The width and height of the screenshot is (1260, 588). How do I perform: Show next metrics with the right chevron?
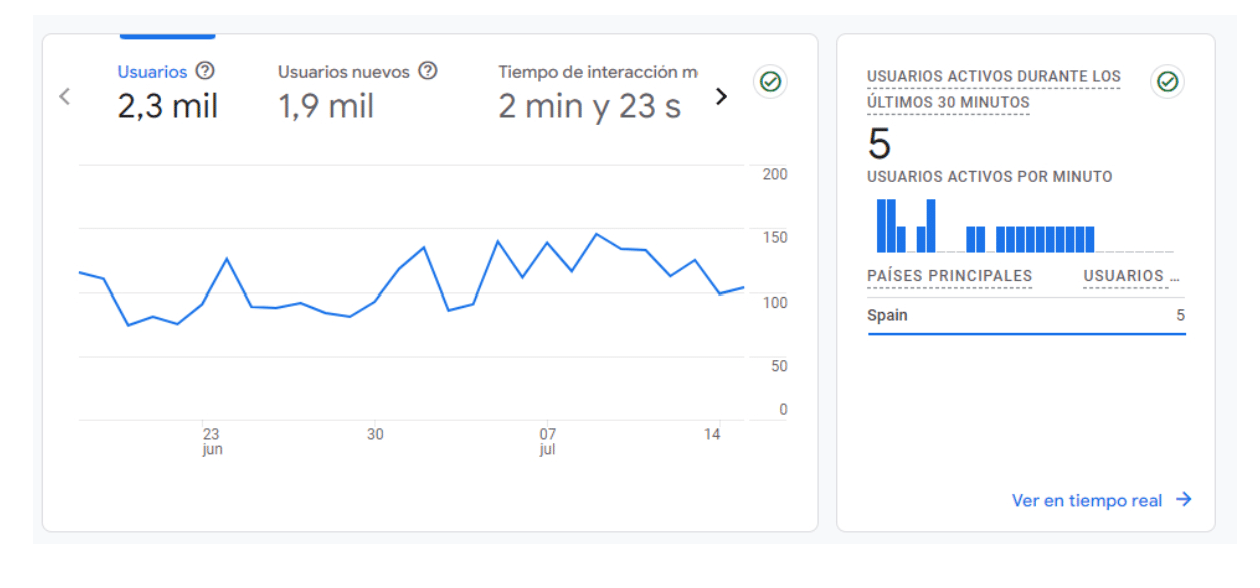pos(721,97)
